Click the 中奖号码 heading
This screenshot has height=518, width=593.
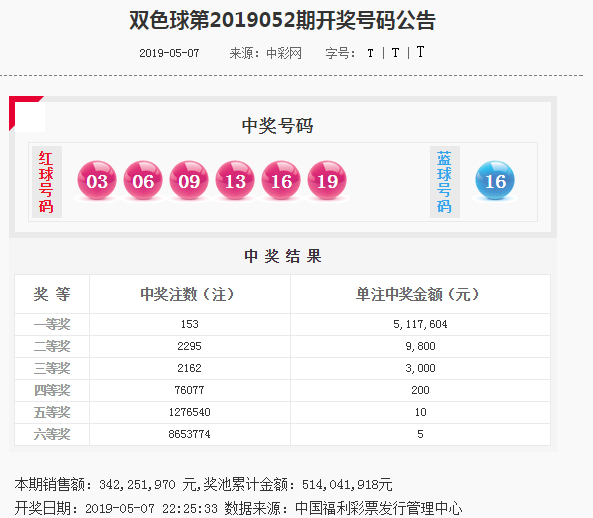(x=278, y=126)
